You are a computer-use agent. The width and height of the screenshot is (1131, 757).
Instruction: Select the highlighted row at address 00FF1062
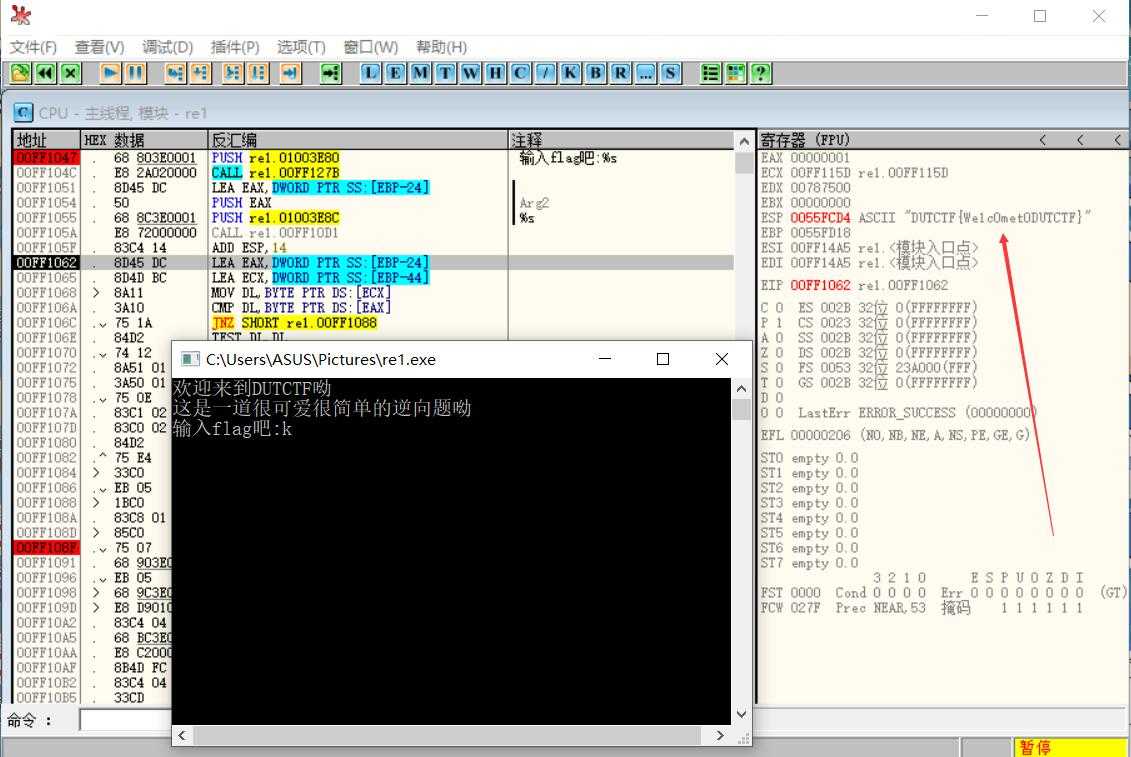373,263
